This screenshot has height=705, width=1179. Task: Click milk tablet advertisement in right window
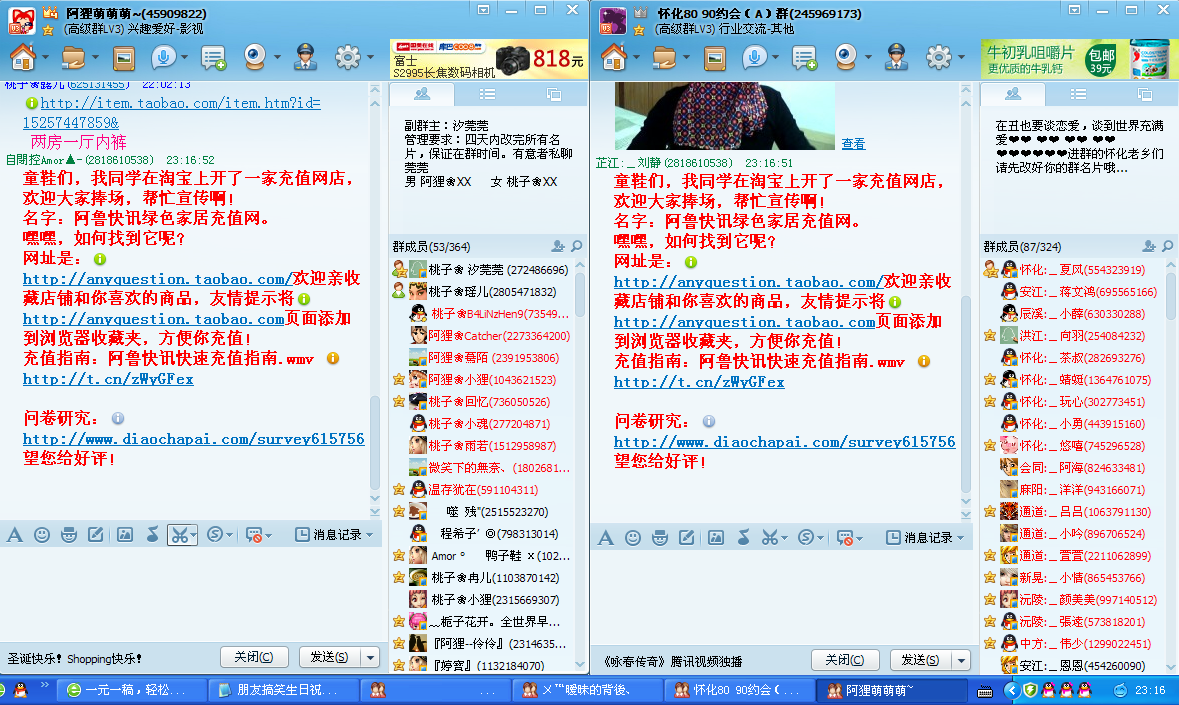pos(1079,59)
